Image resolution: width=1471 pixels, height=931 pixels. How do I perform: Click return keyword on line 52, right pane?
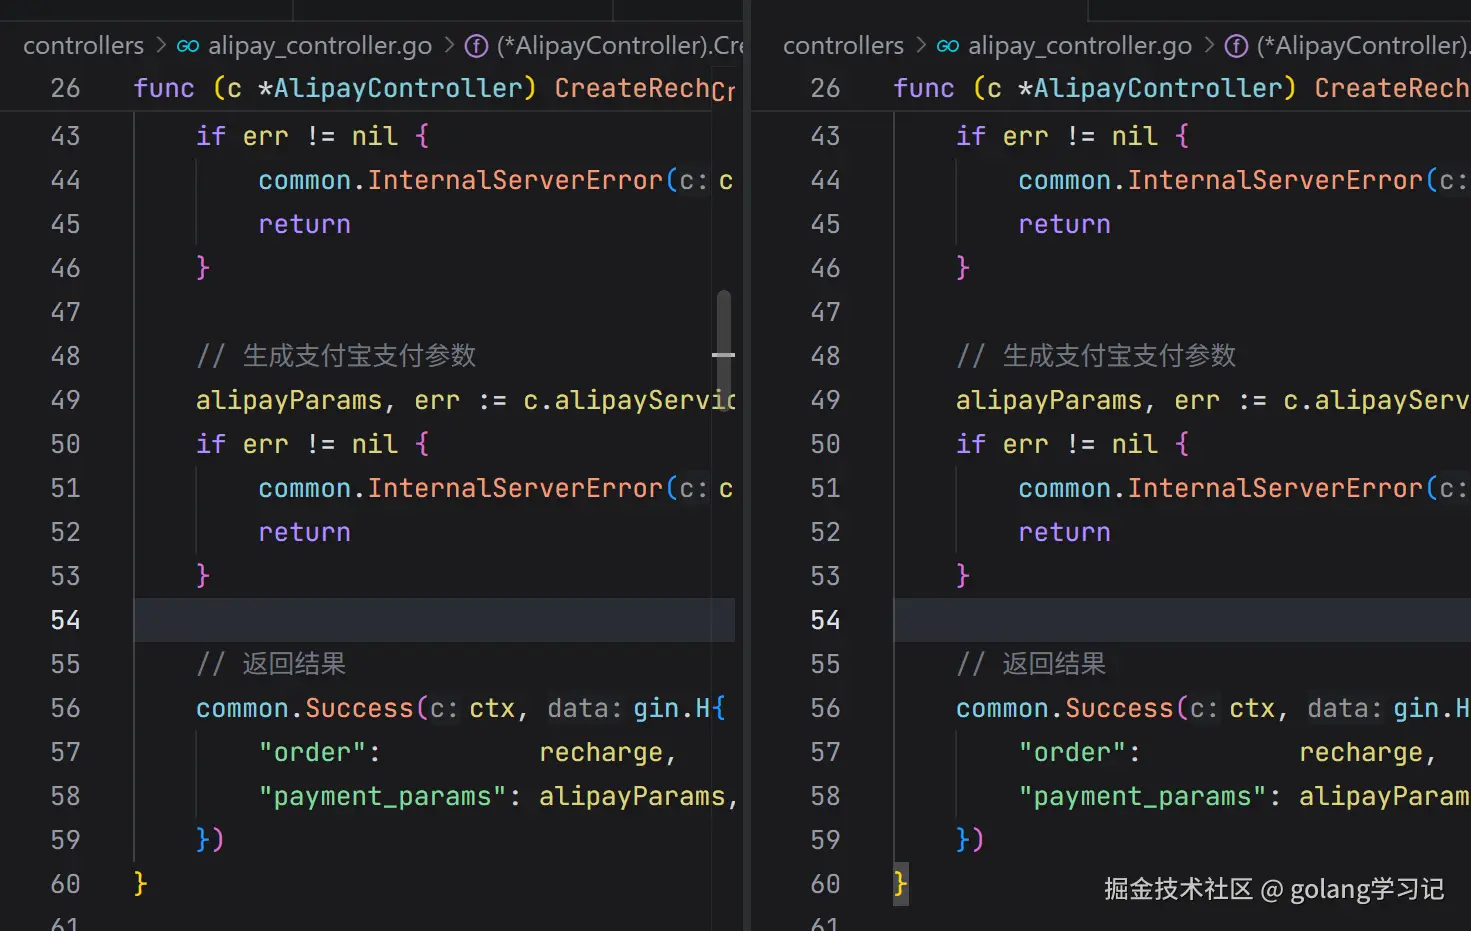pos(1064,532)
